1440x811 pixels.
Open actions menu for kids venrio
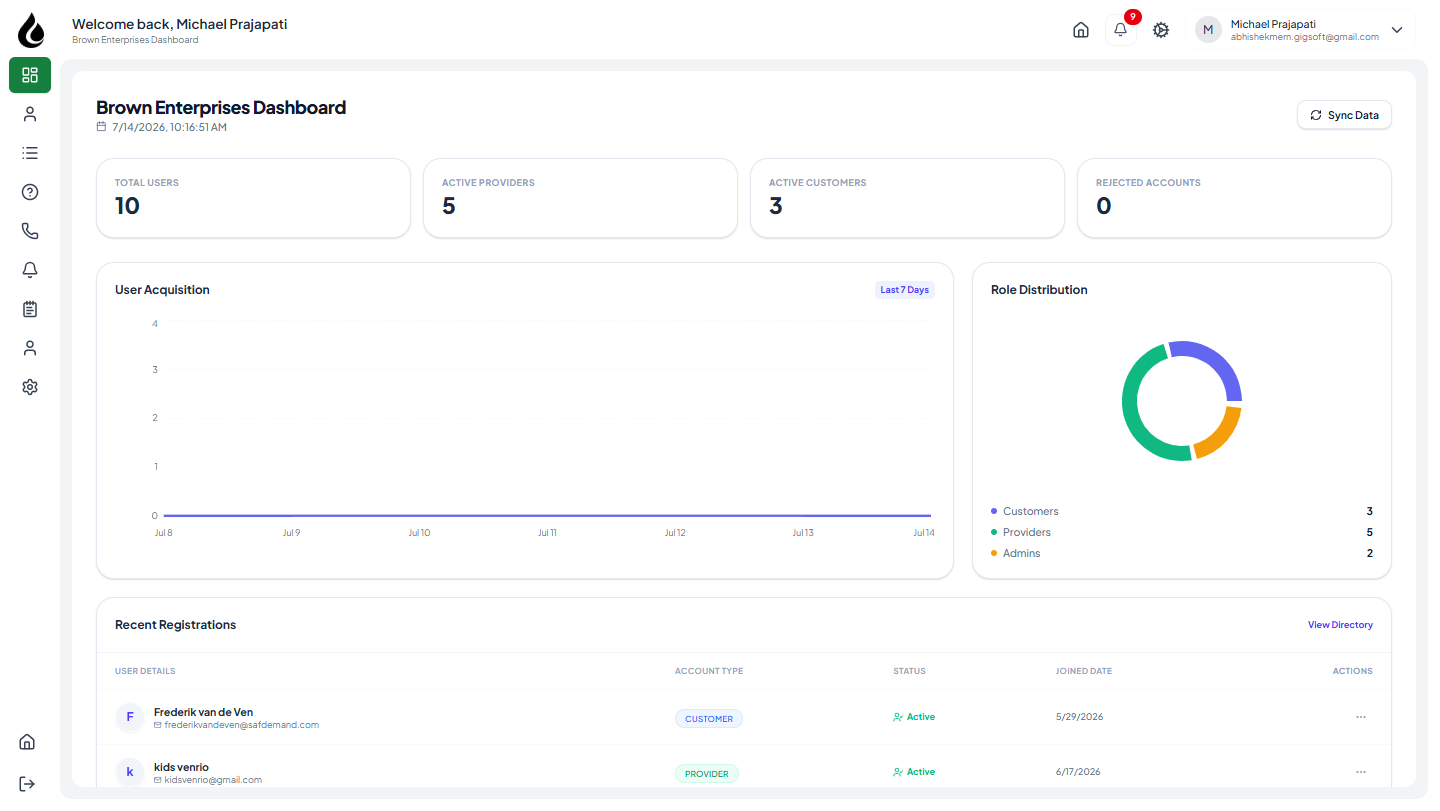1361,772
